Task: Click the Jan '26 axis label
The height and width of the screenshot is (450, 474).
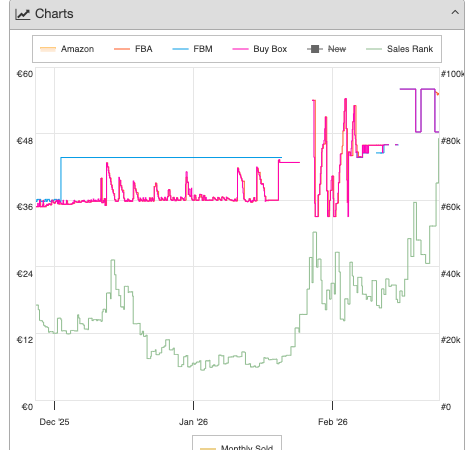Action: (193, 422)
